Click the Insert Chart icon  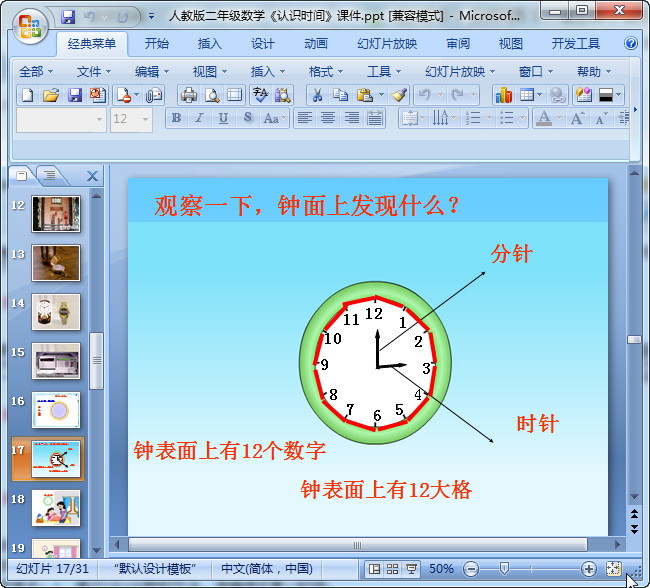[504, 95]
